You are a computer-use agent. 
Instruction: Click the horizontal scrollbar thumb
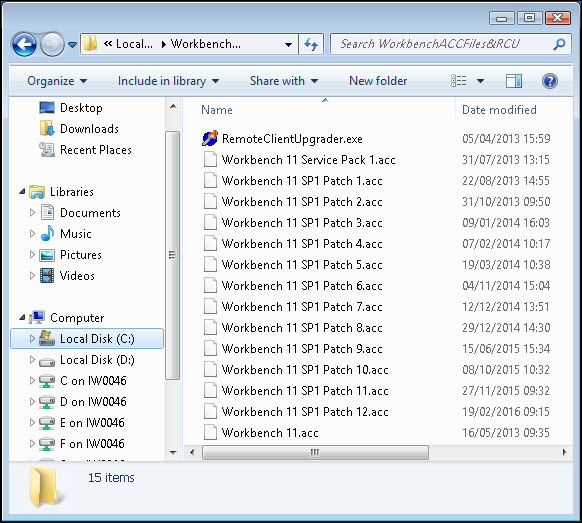click(315, 452)
